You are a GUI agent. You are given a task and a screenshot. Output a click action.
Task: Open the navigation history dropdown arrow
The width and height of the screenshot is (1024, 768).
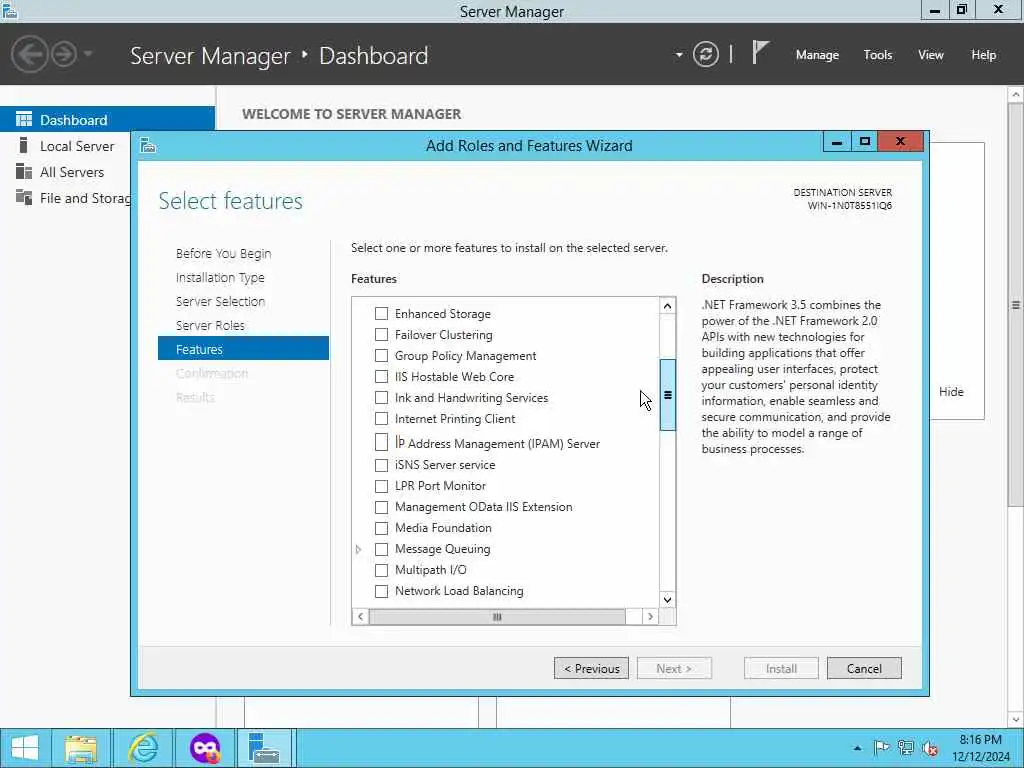click(88, 54)
